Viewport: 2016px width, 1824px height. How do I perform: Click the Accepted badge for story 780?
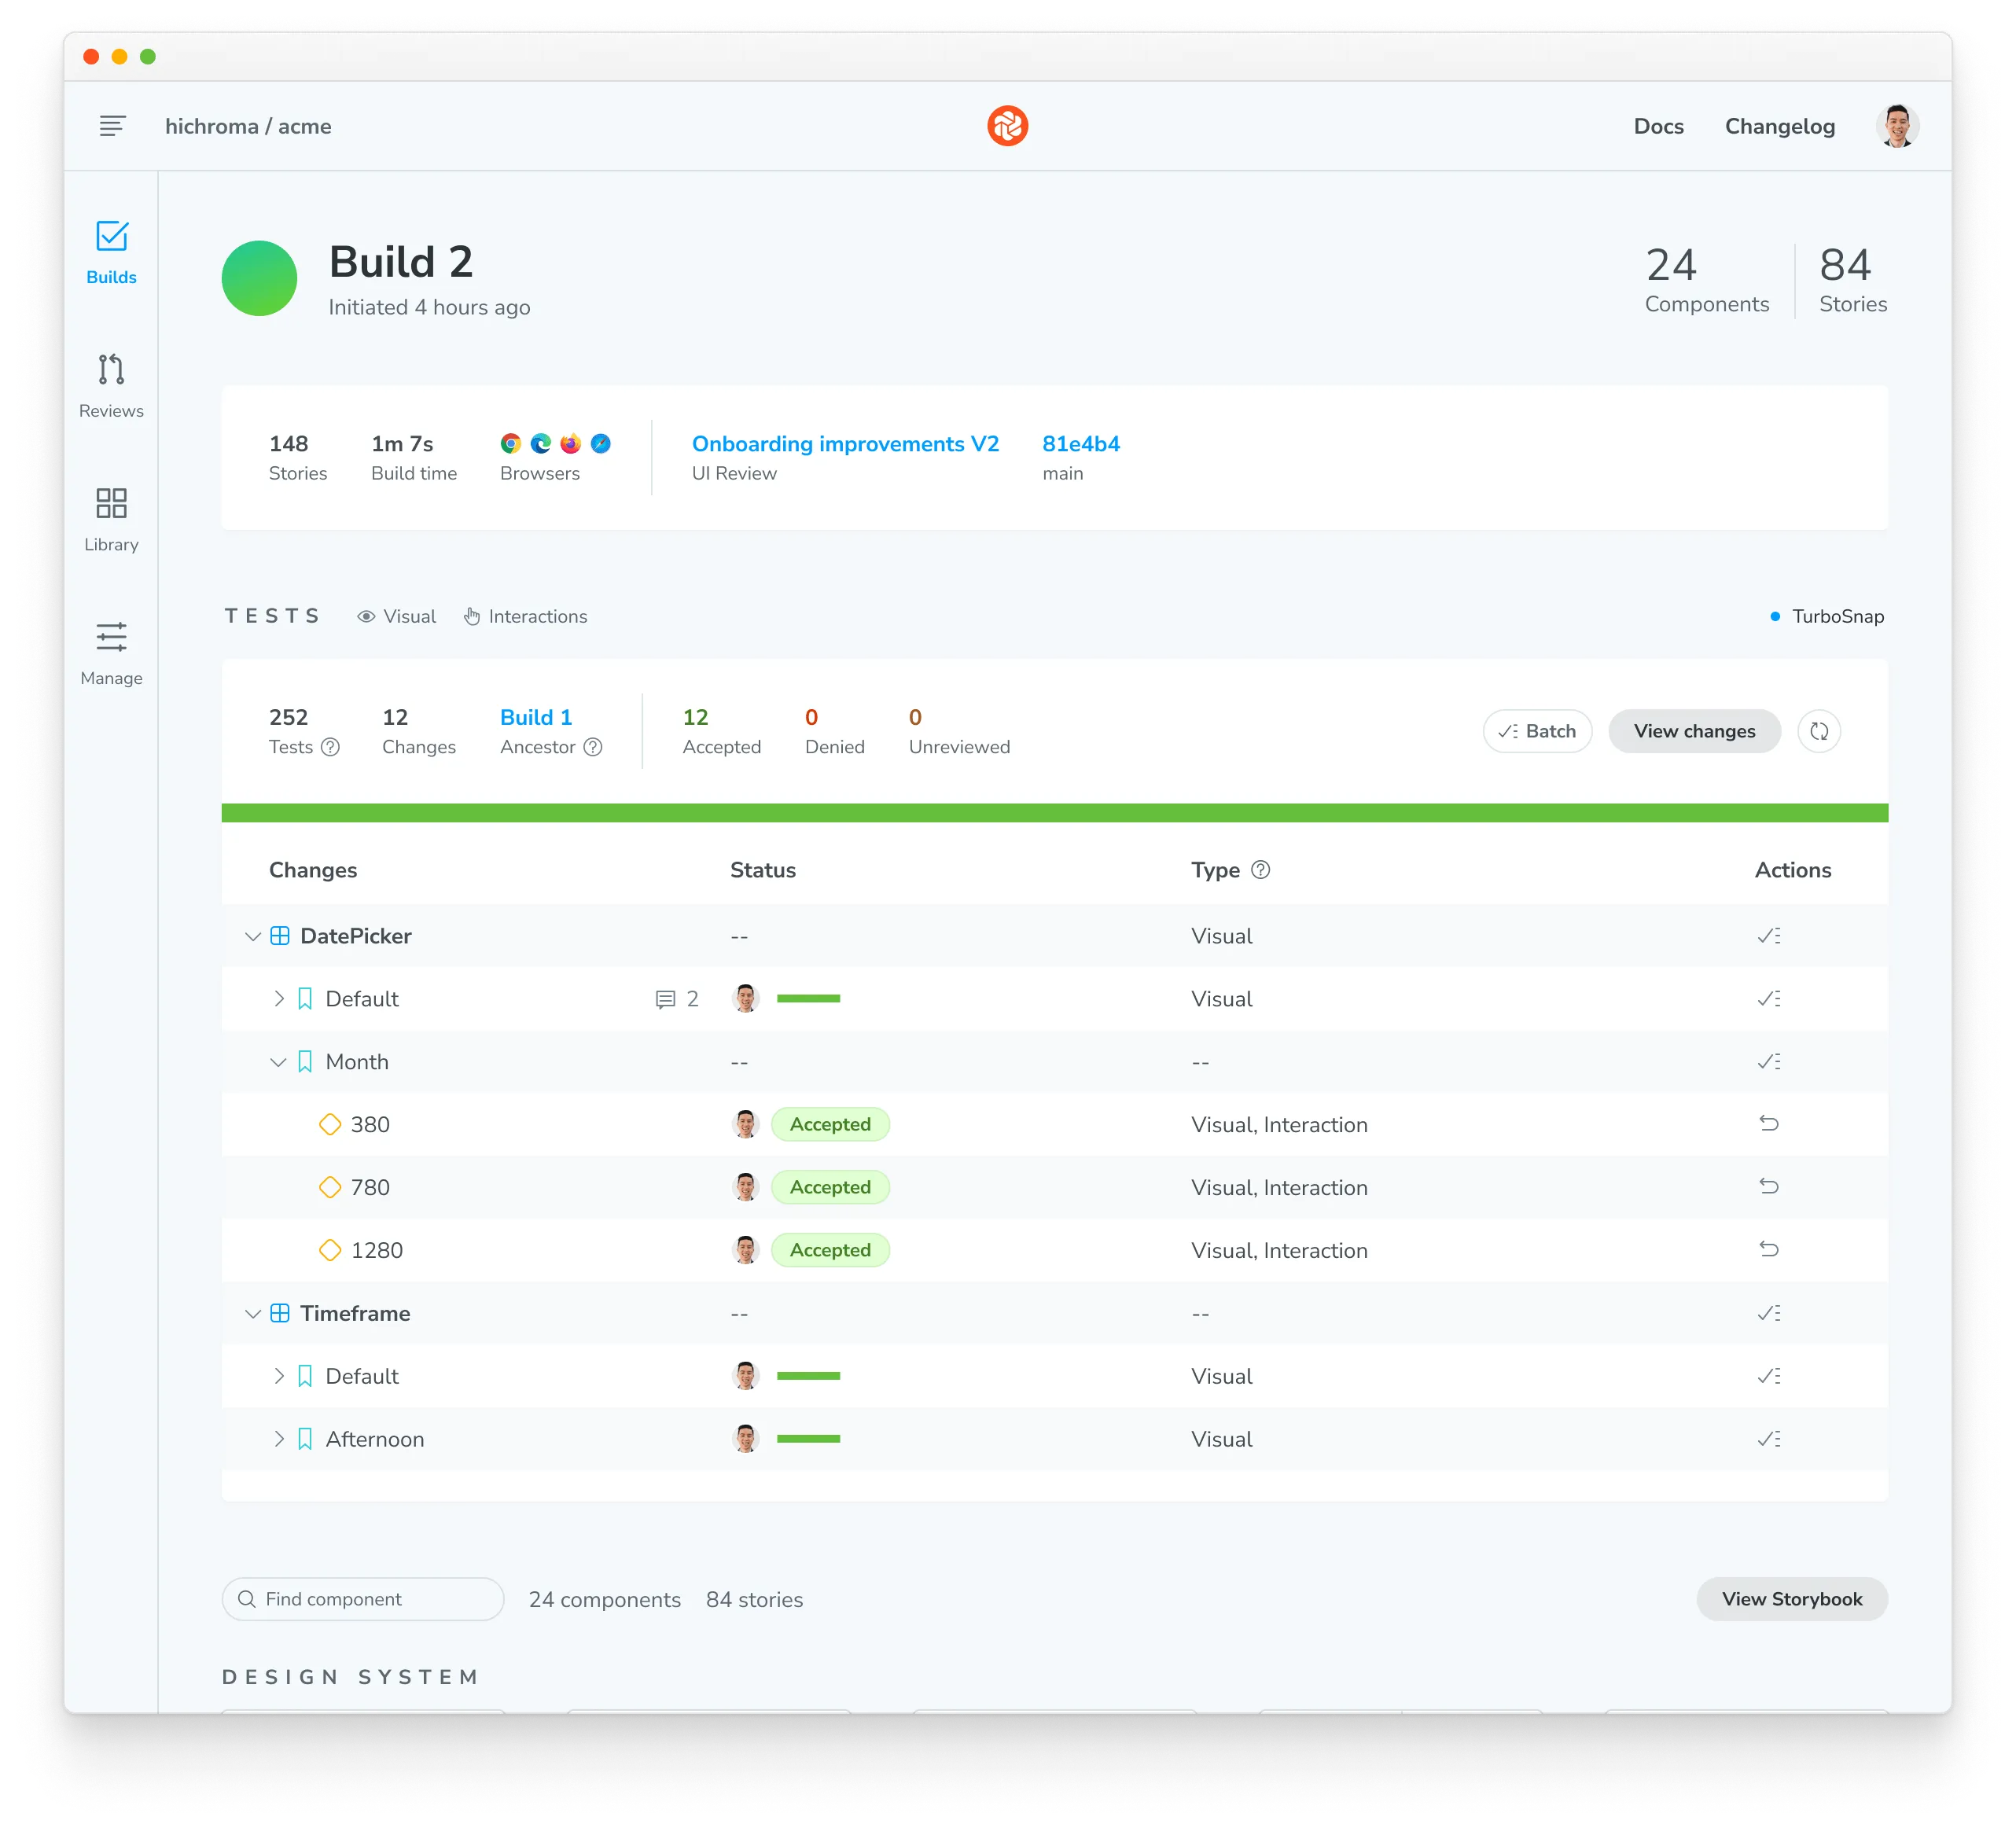click(831, 1187)
